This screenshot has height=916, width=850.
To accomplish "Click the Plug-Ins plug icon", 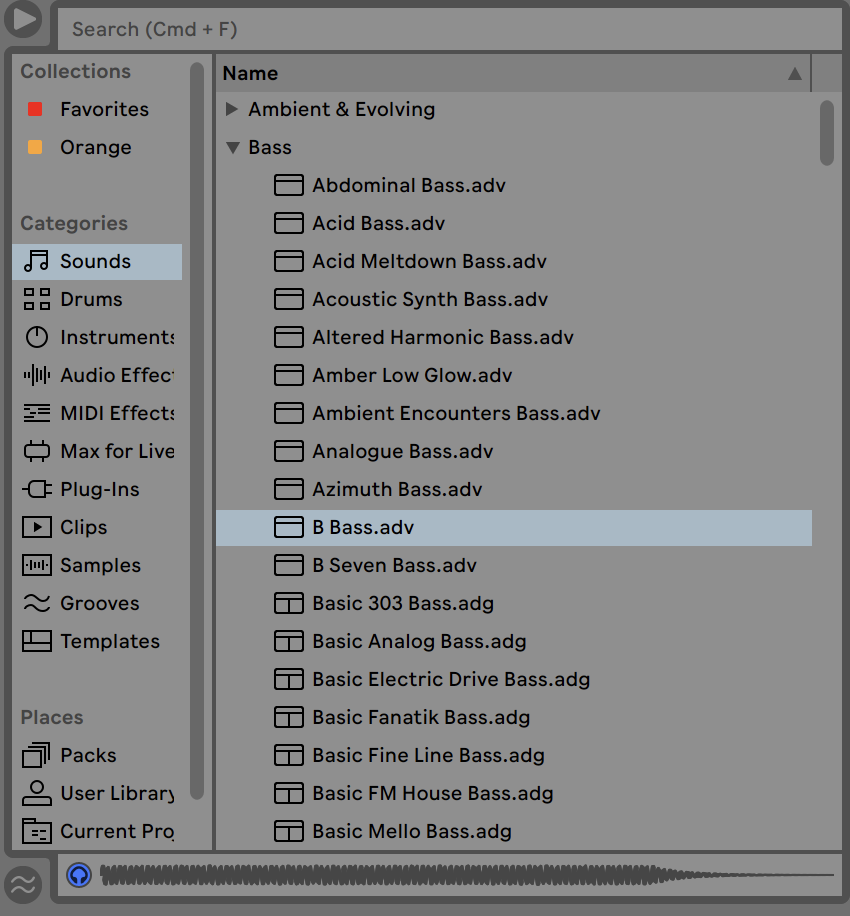I will click(x=36, y=489).
